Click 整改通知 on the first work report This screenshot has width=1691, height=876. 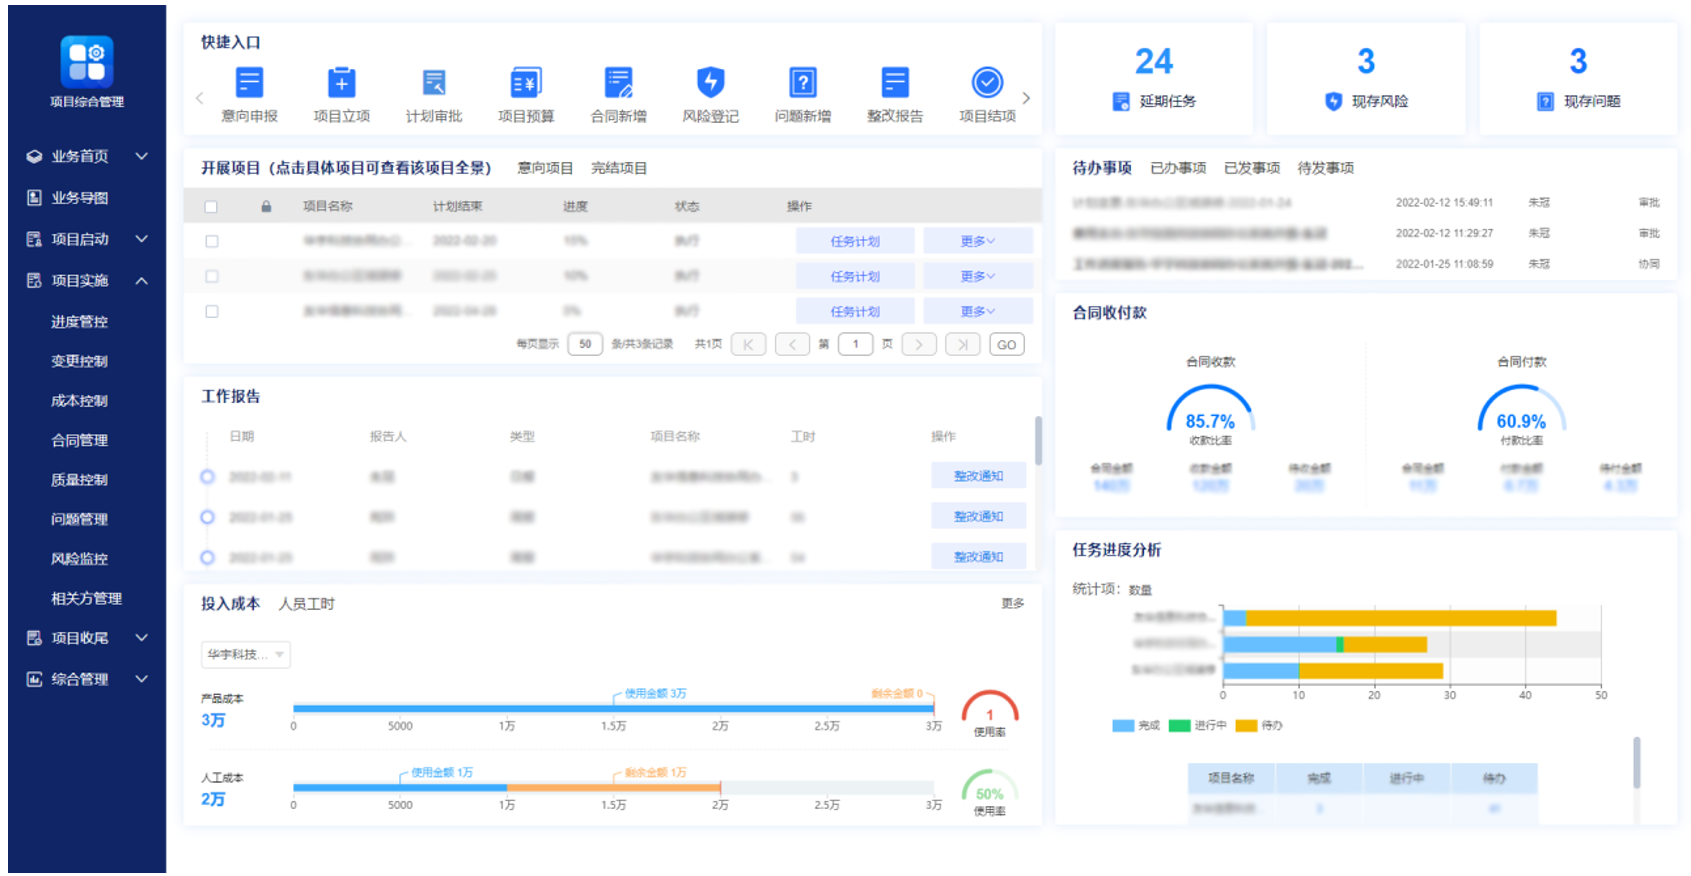[x=978, y=476]
